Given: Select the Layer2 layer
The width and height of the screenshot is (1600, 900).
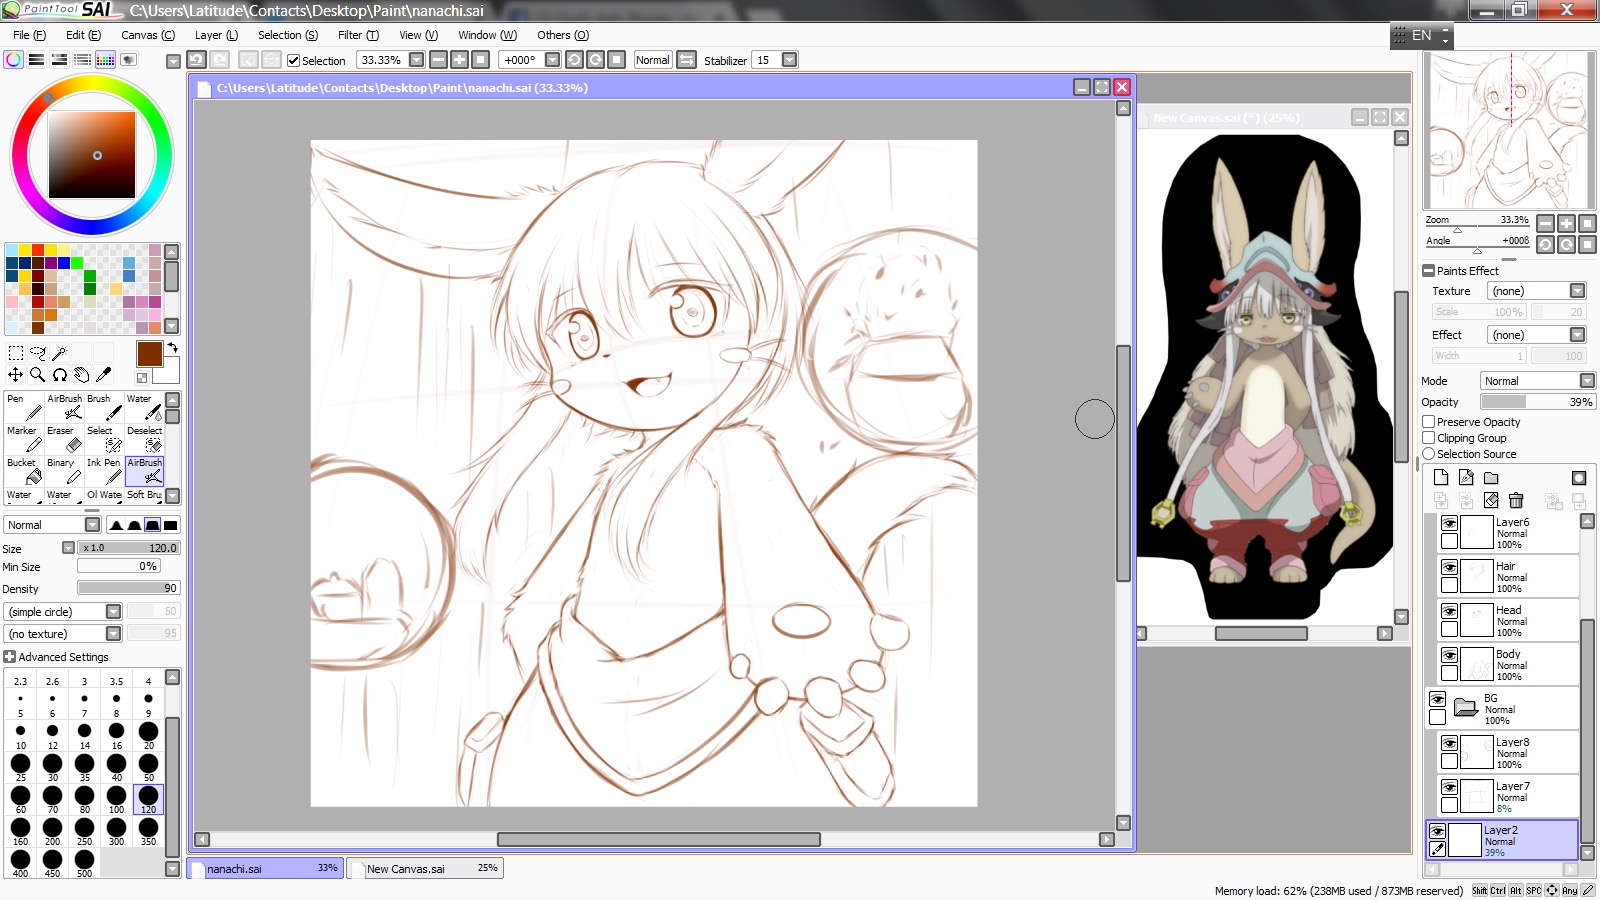Looking at the screenshot, I should (1502, 840).
